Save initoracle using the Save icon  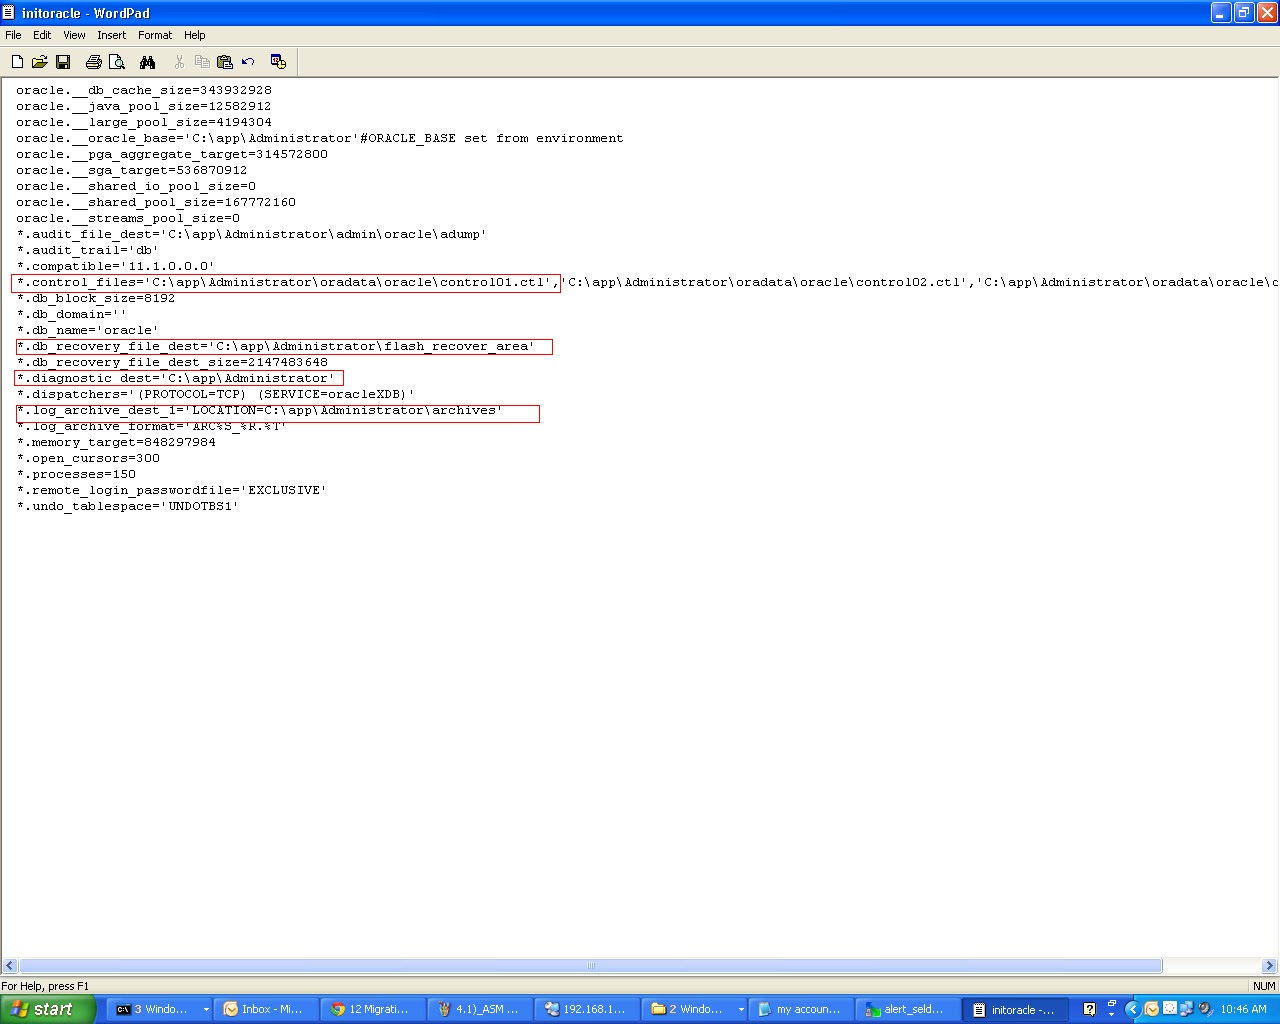click(x=63, y=61)
